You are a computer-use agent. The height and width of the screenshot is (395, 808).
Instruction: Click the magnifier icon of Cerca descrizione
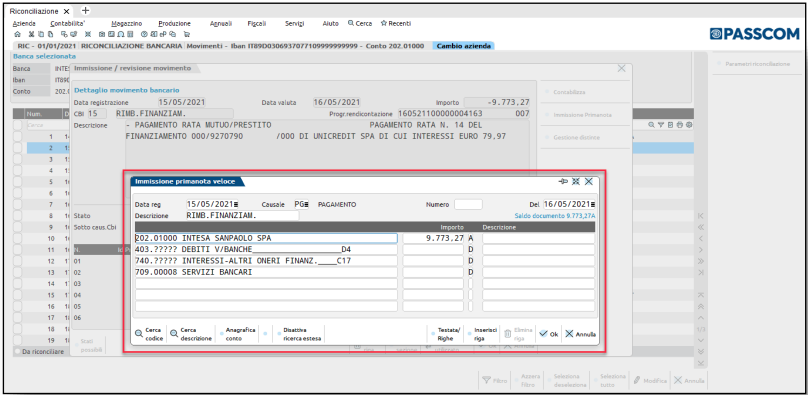tap(174, 334)
